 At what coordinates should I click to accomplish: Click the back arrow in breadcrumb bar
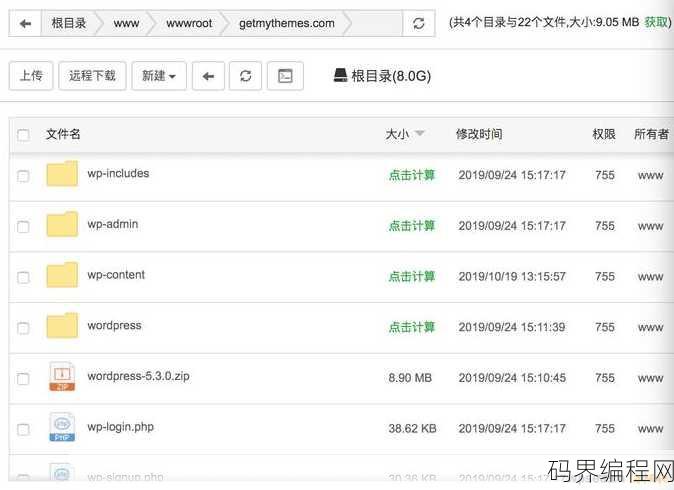(x=25, y=23)
